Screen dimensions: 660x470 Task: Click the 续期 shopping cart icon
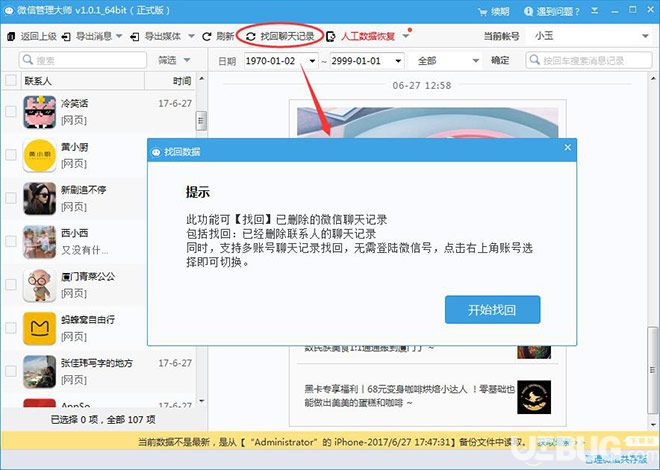[483, 12]
